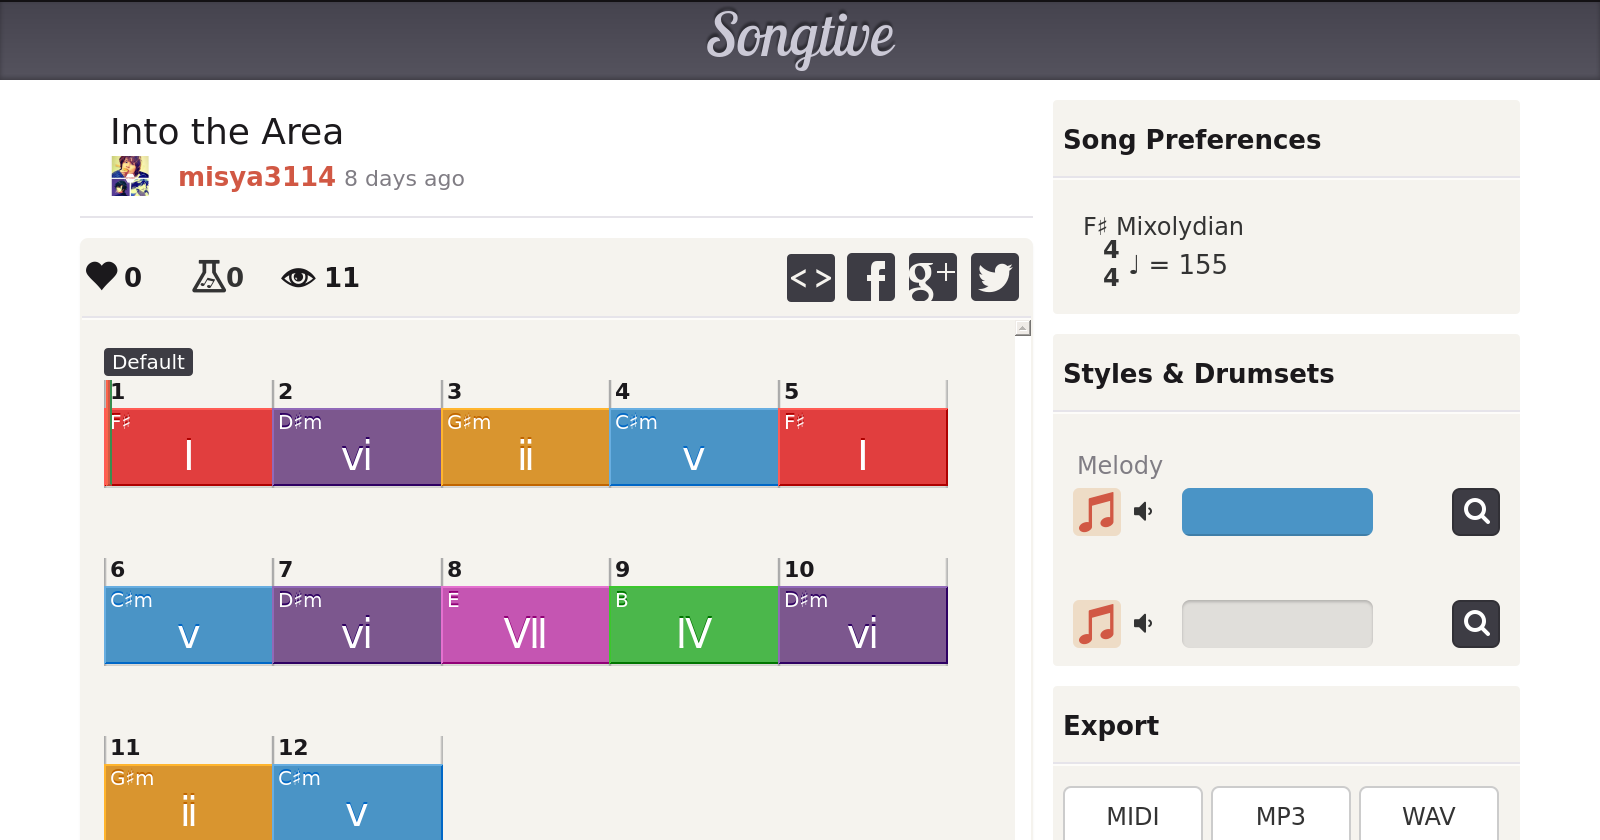Search styles for the second track
This screenshot has width=1600, height=840.
[x=1475, y=624]
